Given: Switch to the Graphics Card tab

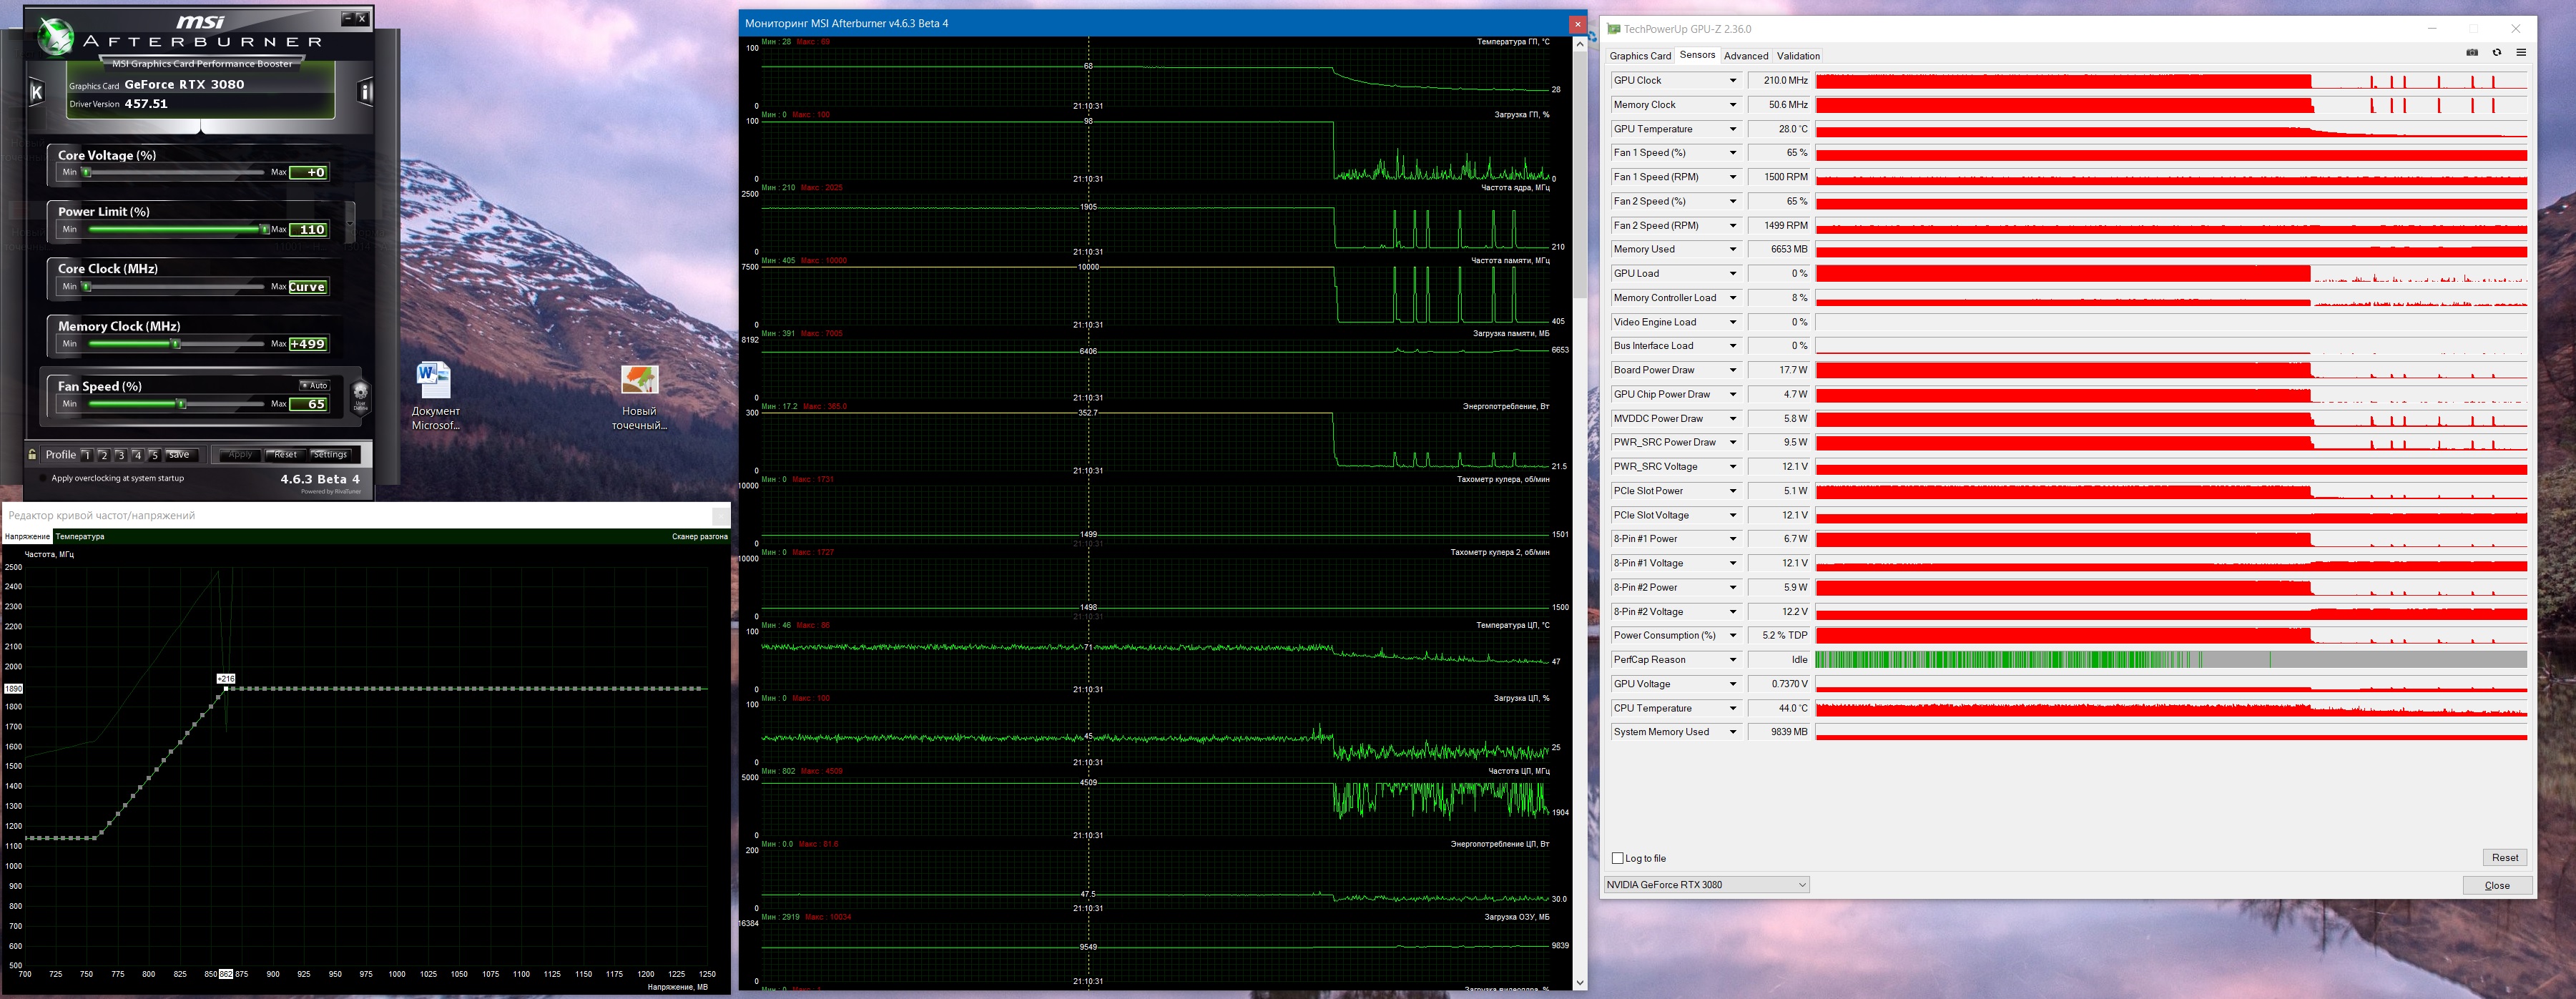Looking at the screenshot, I should coord(1640,56).
